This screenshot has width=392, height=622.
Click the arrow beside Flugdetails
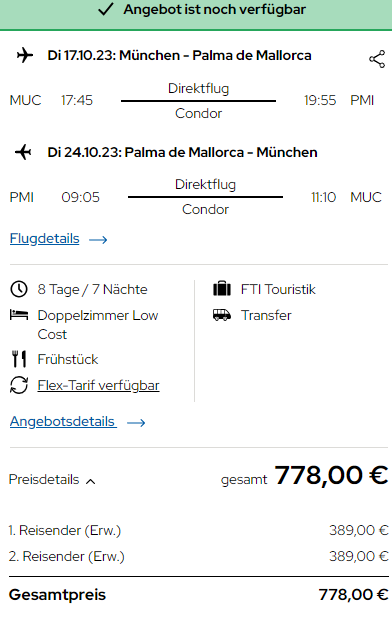[x=98, y=240]
